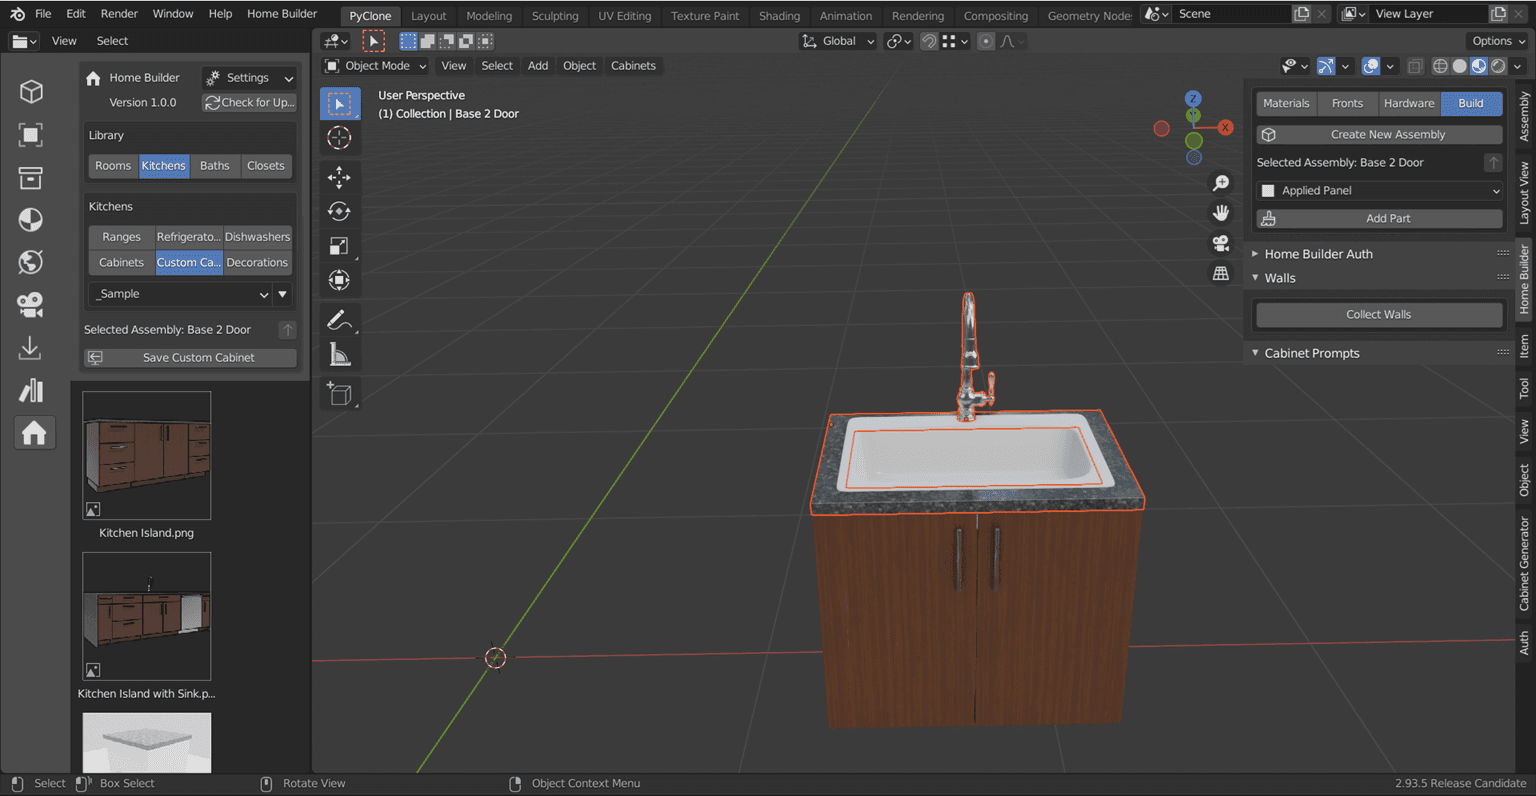
Task: Switch to the Shading workspace tab
Action: (779, 15)
